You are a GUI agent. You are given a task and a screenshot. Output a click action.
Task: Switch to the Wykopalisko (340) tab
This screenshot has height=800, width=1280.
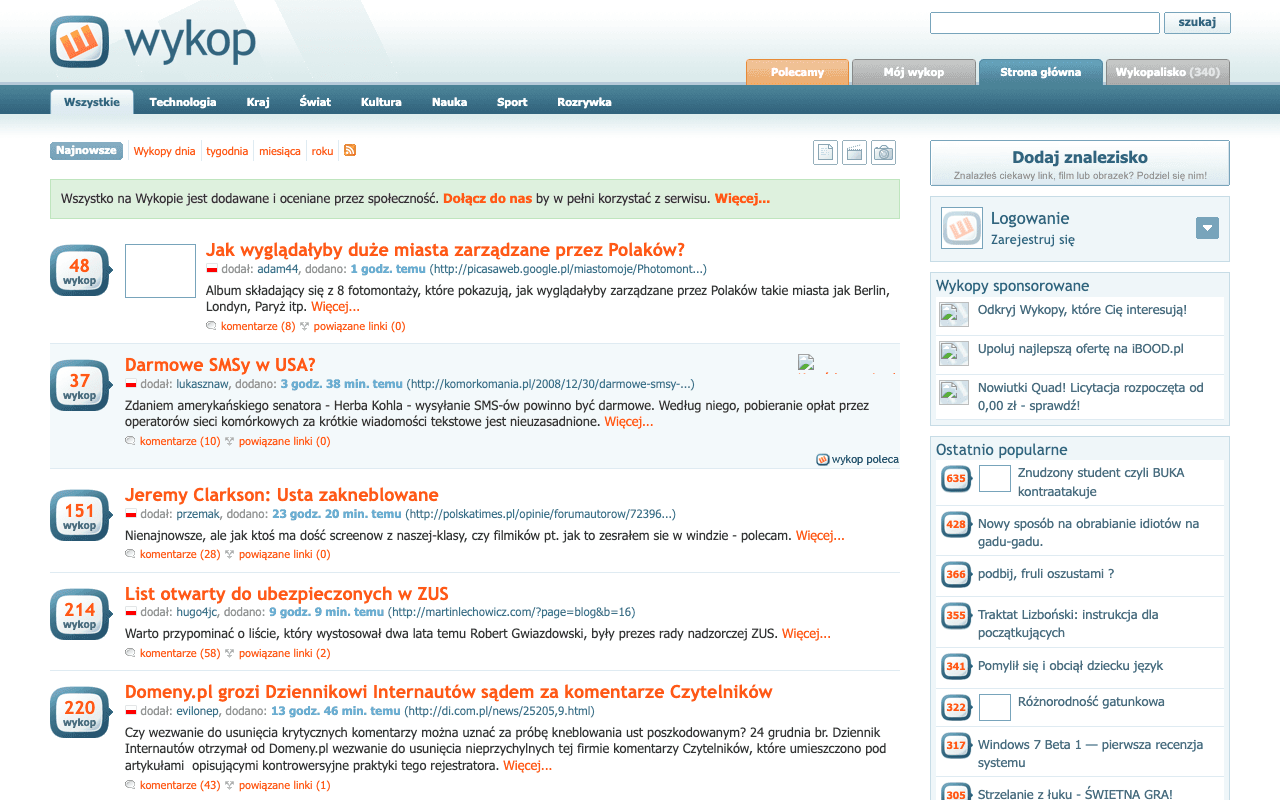pyautogui.click(x=1168, y=72)
